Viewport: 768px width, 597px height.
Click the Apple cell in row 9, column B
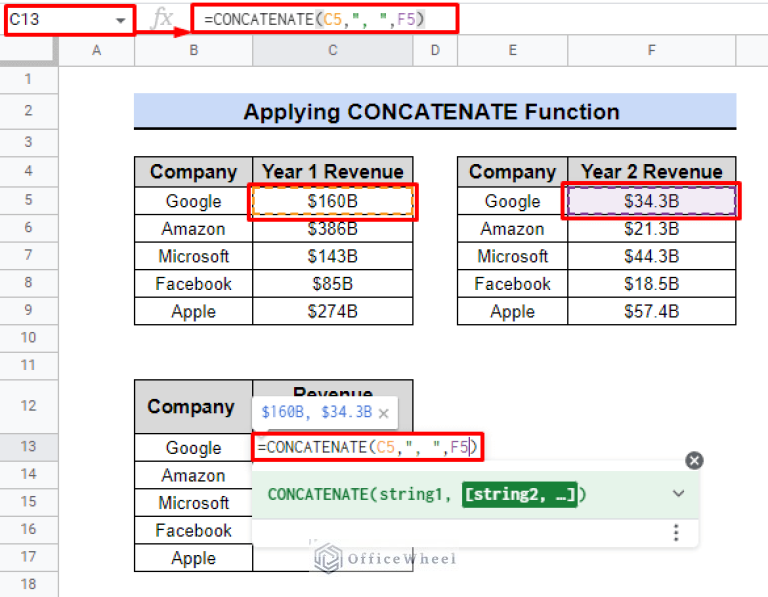click(193, 311)
